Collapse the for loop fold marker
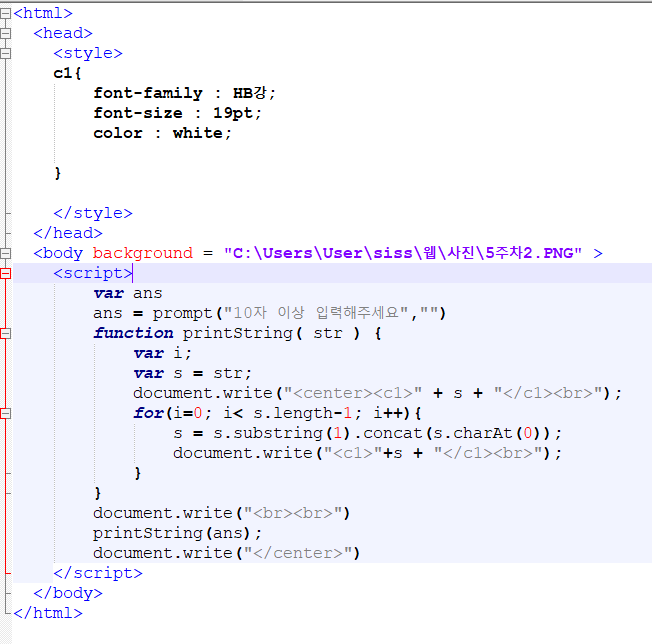The width and height of the screenshot is (652, 644). (5, 413)
